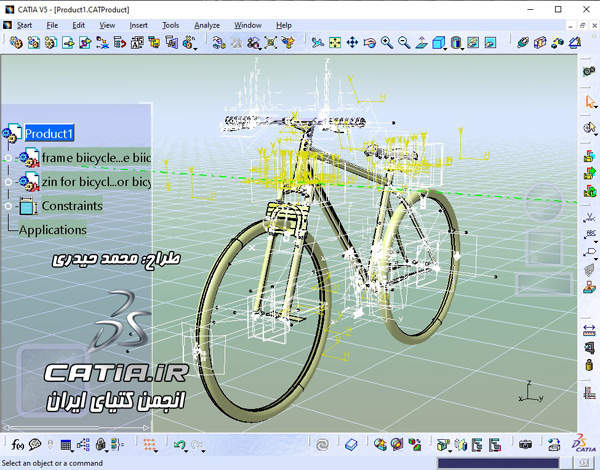Click the Select arrow tool
Image resolution: width=600 pixels, height=470 pixels.
coord(590,102)
